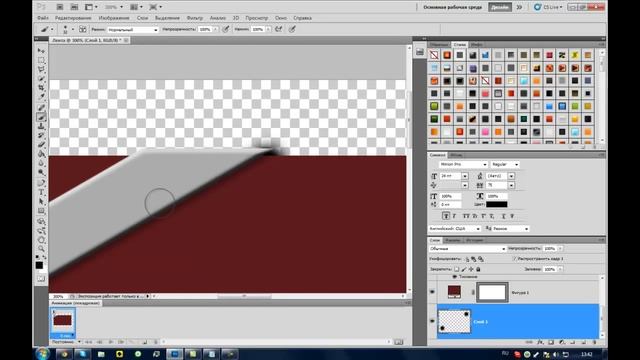Click the Дизайн workspace button

pyautogui.click(x=500, y=7)
